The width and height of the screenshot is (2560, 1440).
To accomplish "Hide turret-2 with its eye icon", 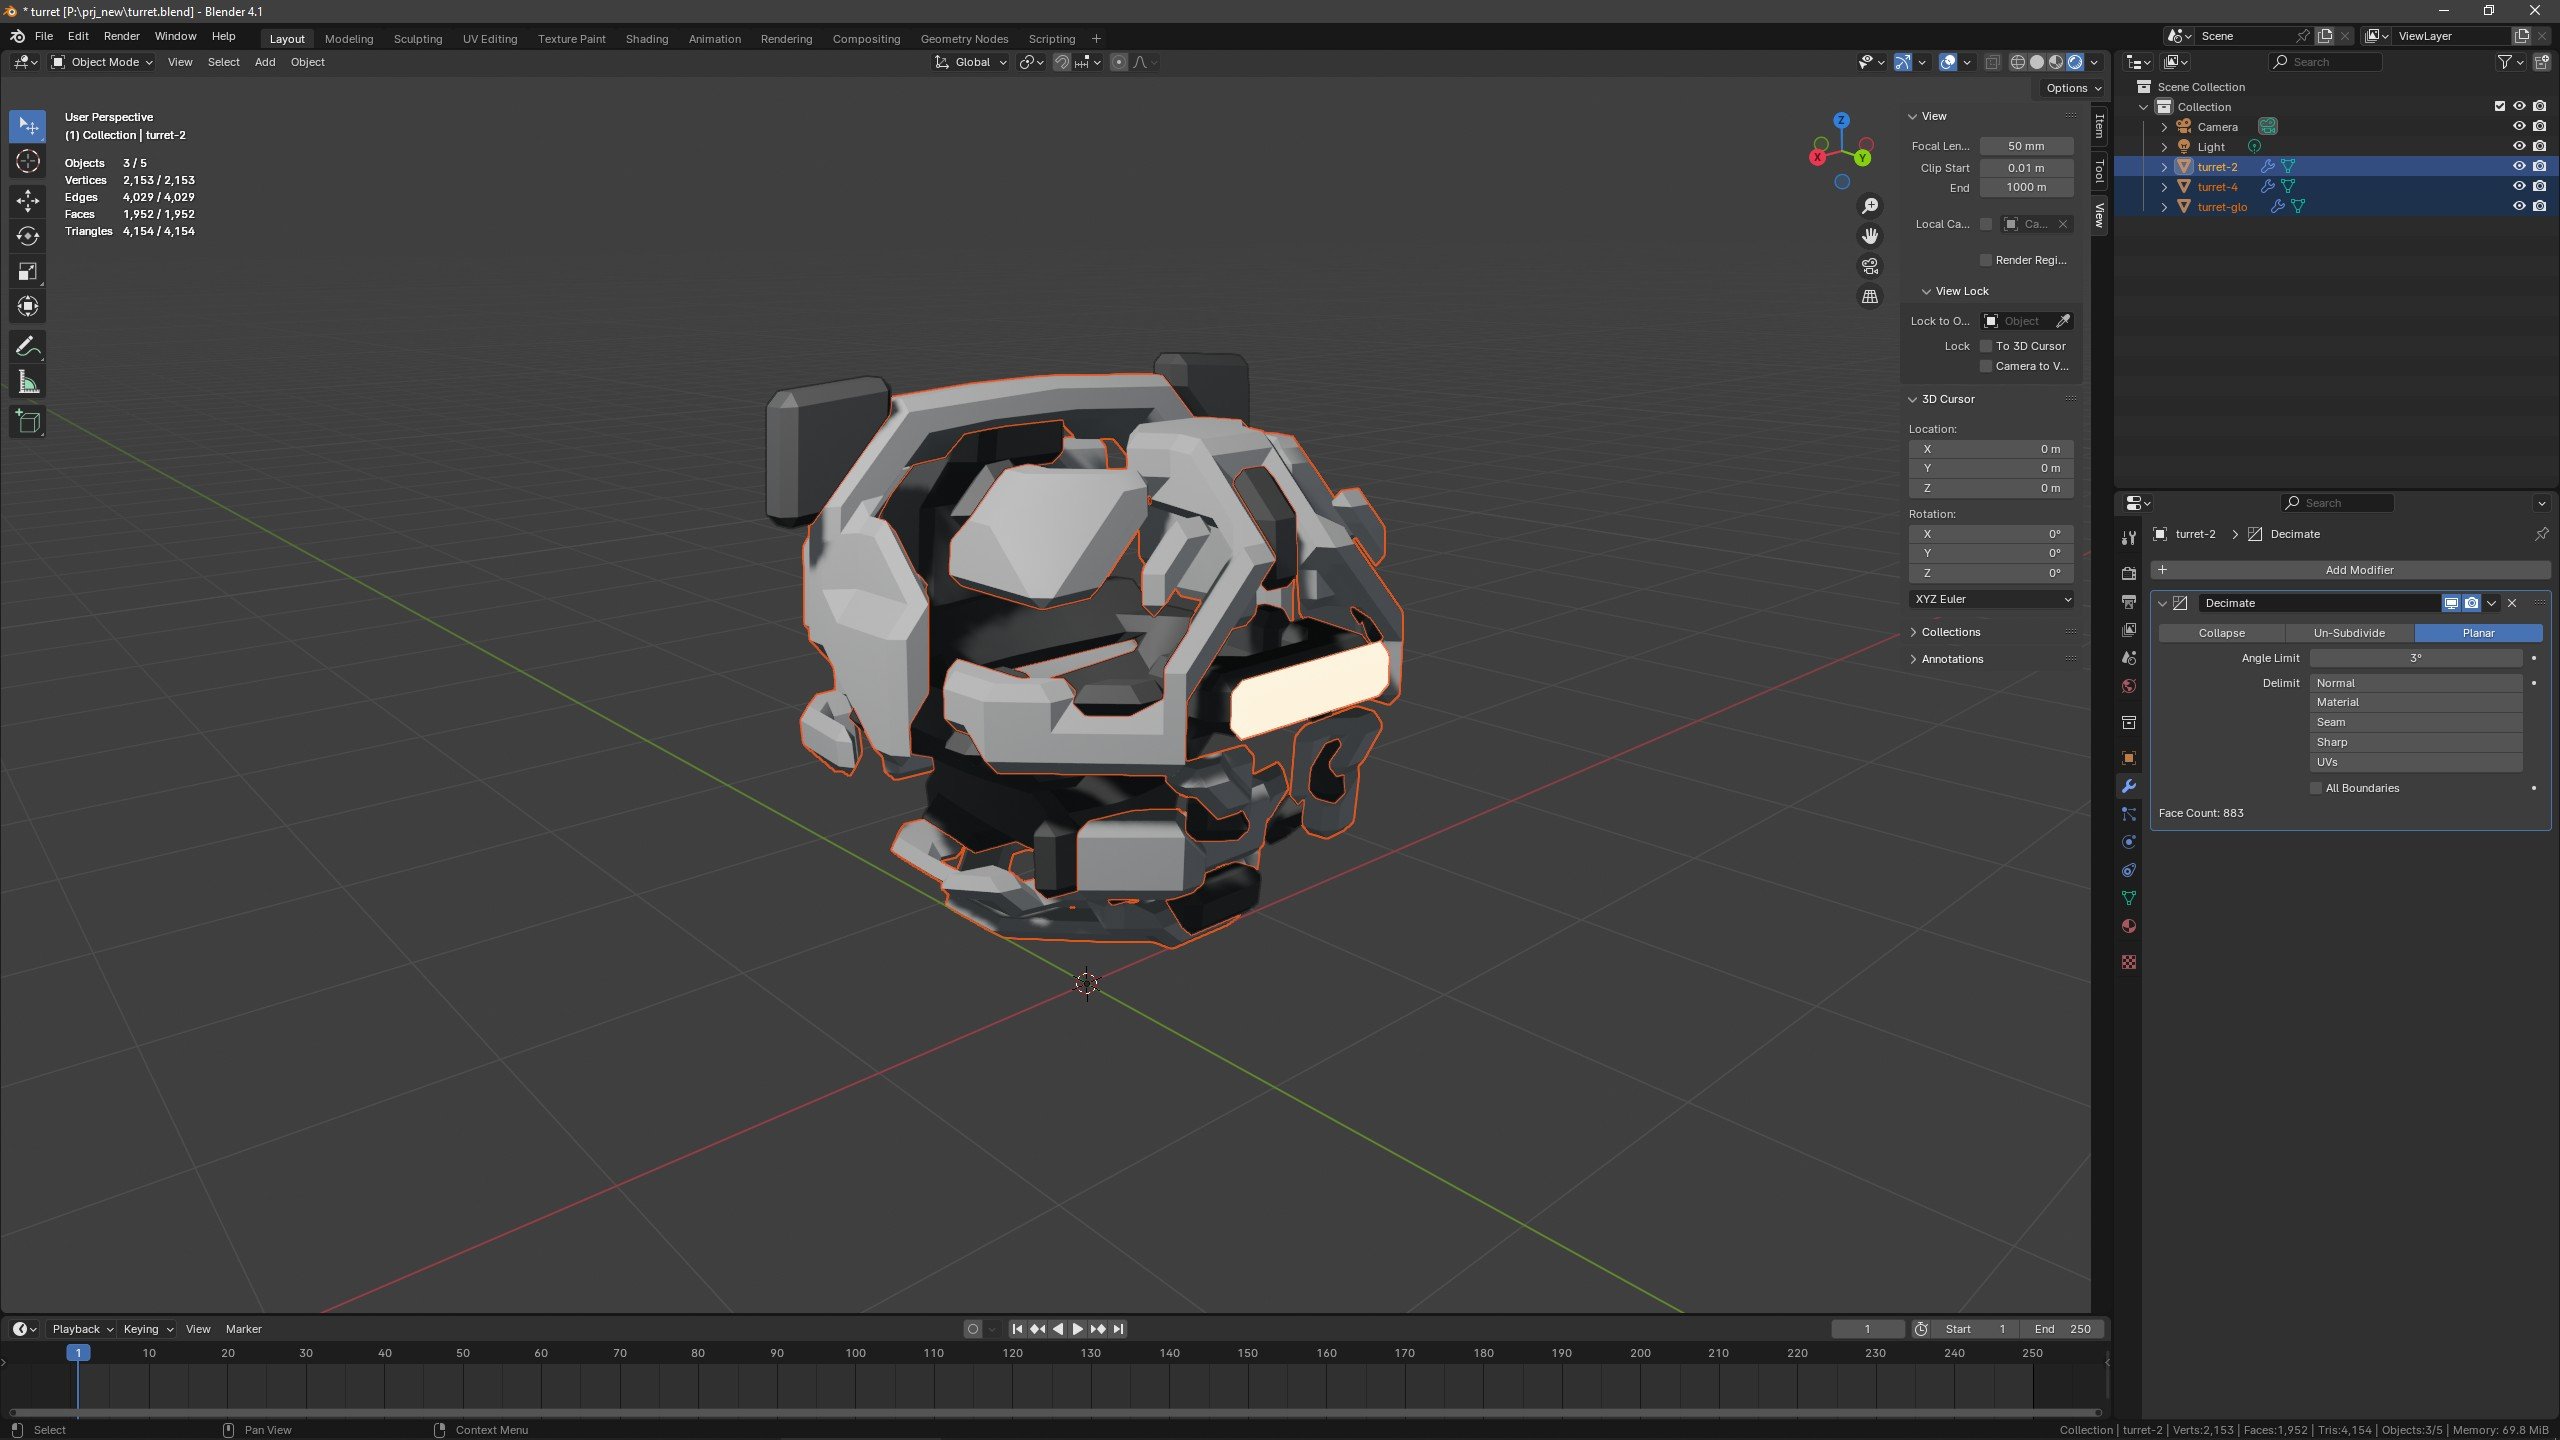I will click(2519, 166).
